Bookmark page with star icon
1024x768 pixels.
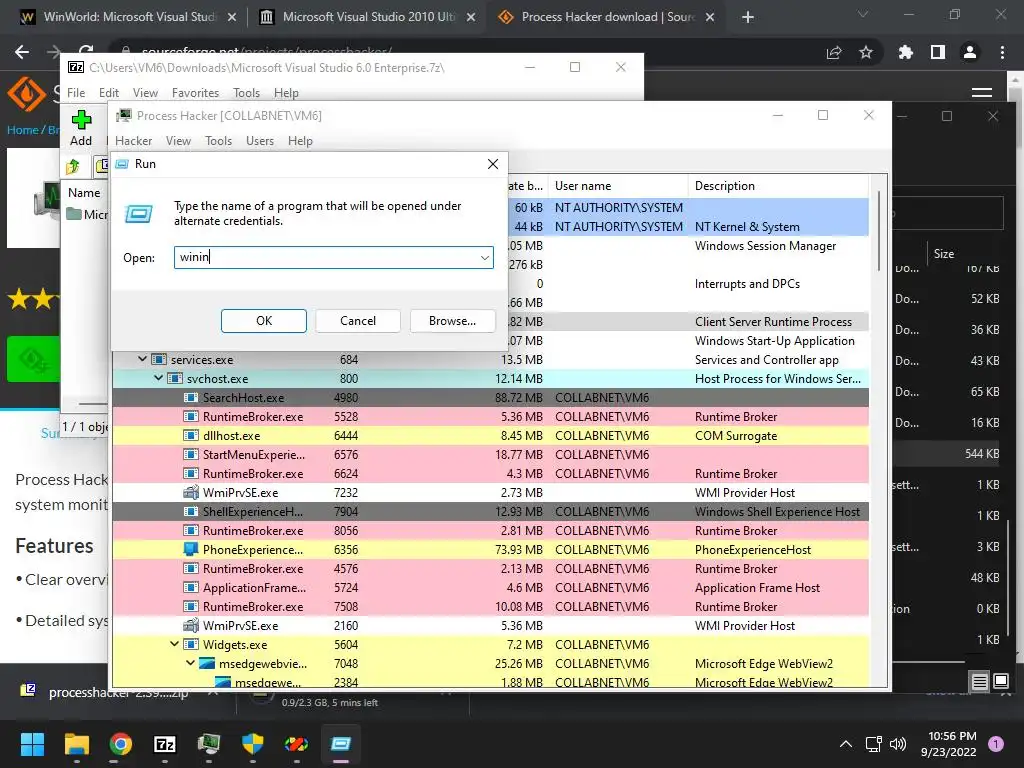pyautogui.click(x=866, y=52)
